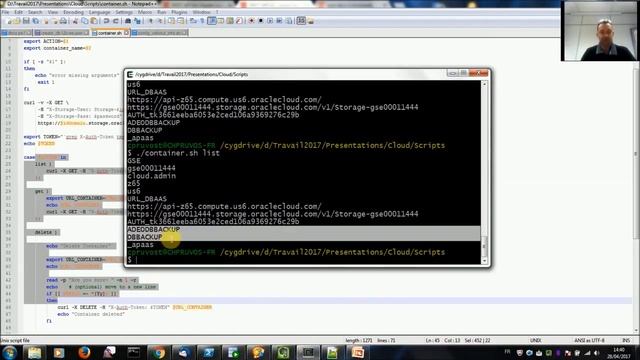640x360 pixels.
Task: Switch to the tab left of container.sh
Action: pos(62,33)
